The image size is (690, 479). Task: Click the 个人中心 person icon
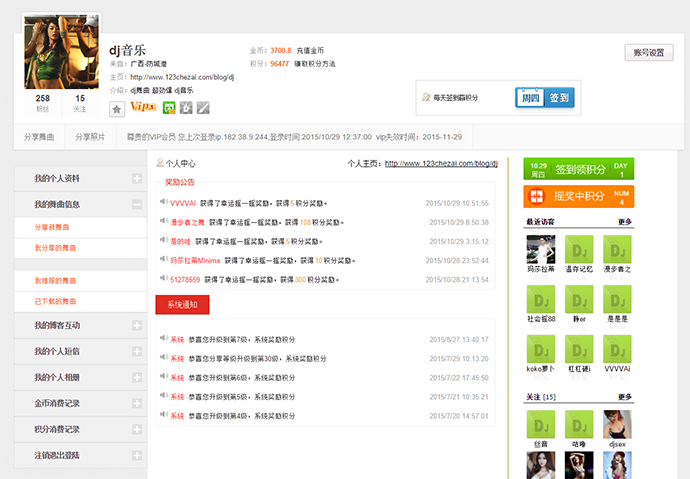click(160, 163)
